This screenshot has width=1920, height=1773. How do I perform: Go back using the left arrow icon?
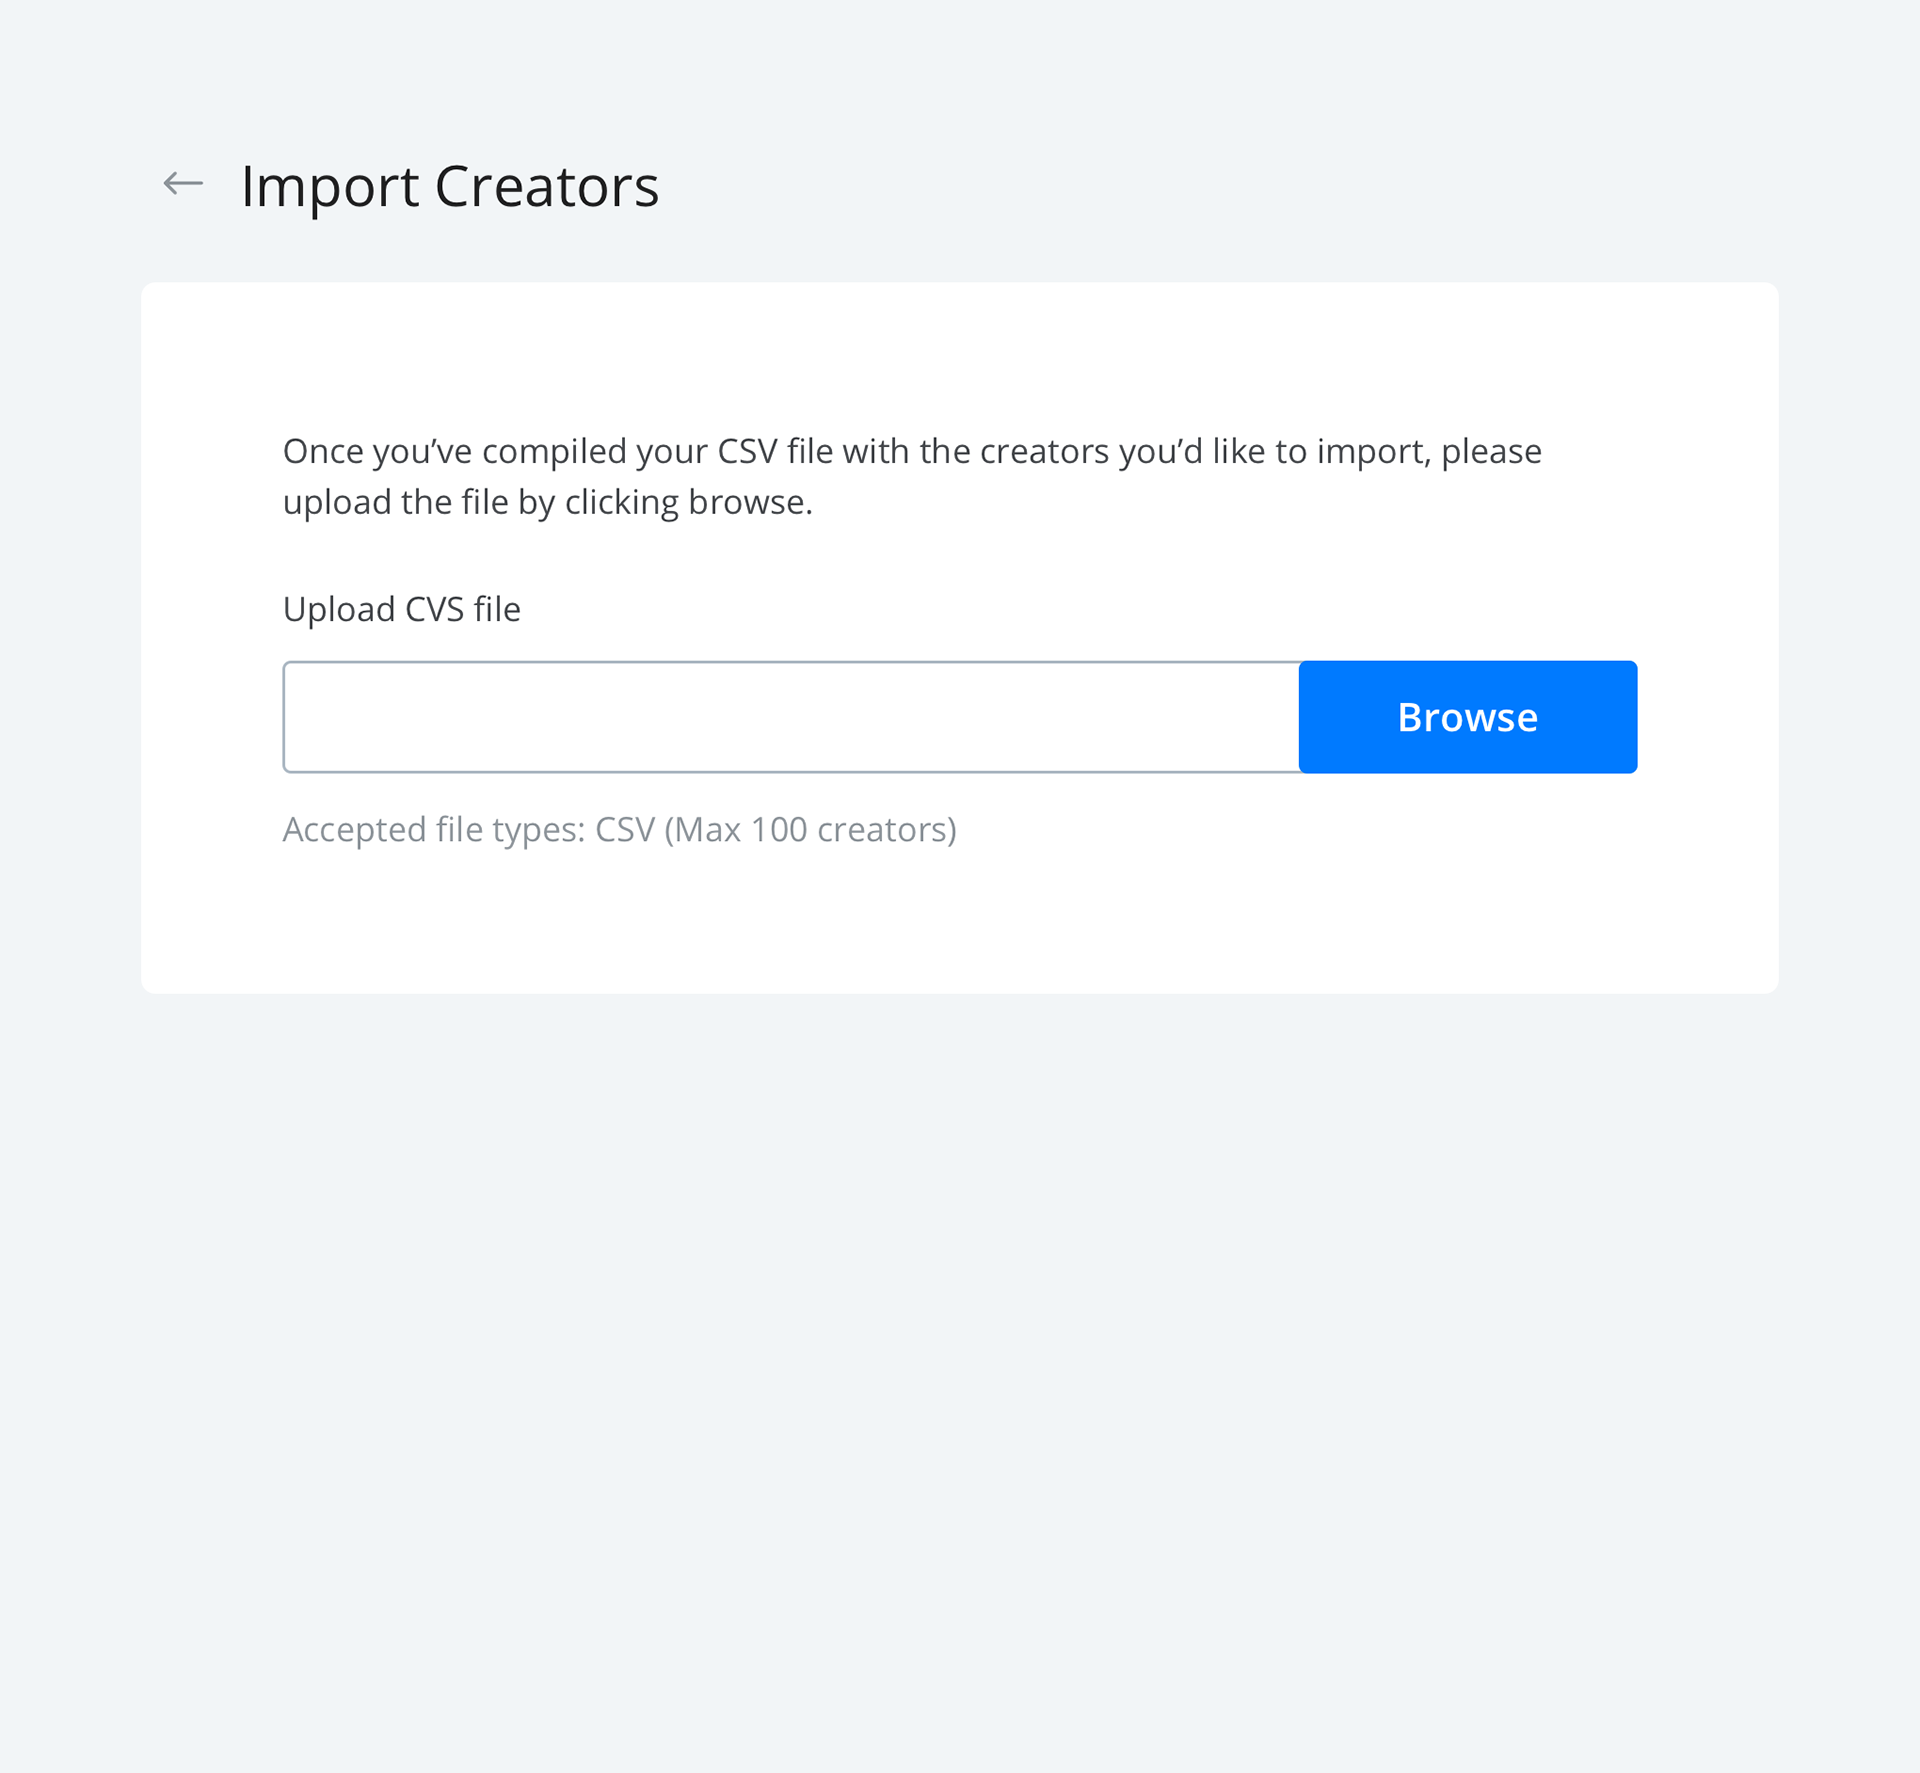tap(183, 184)
